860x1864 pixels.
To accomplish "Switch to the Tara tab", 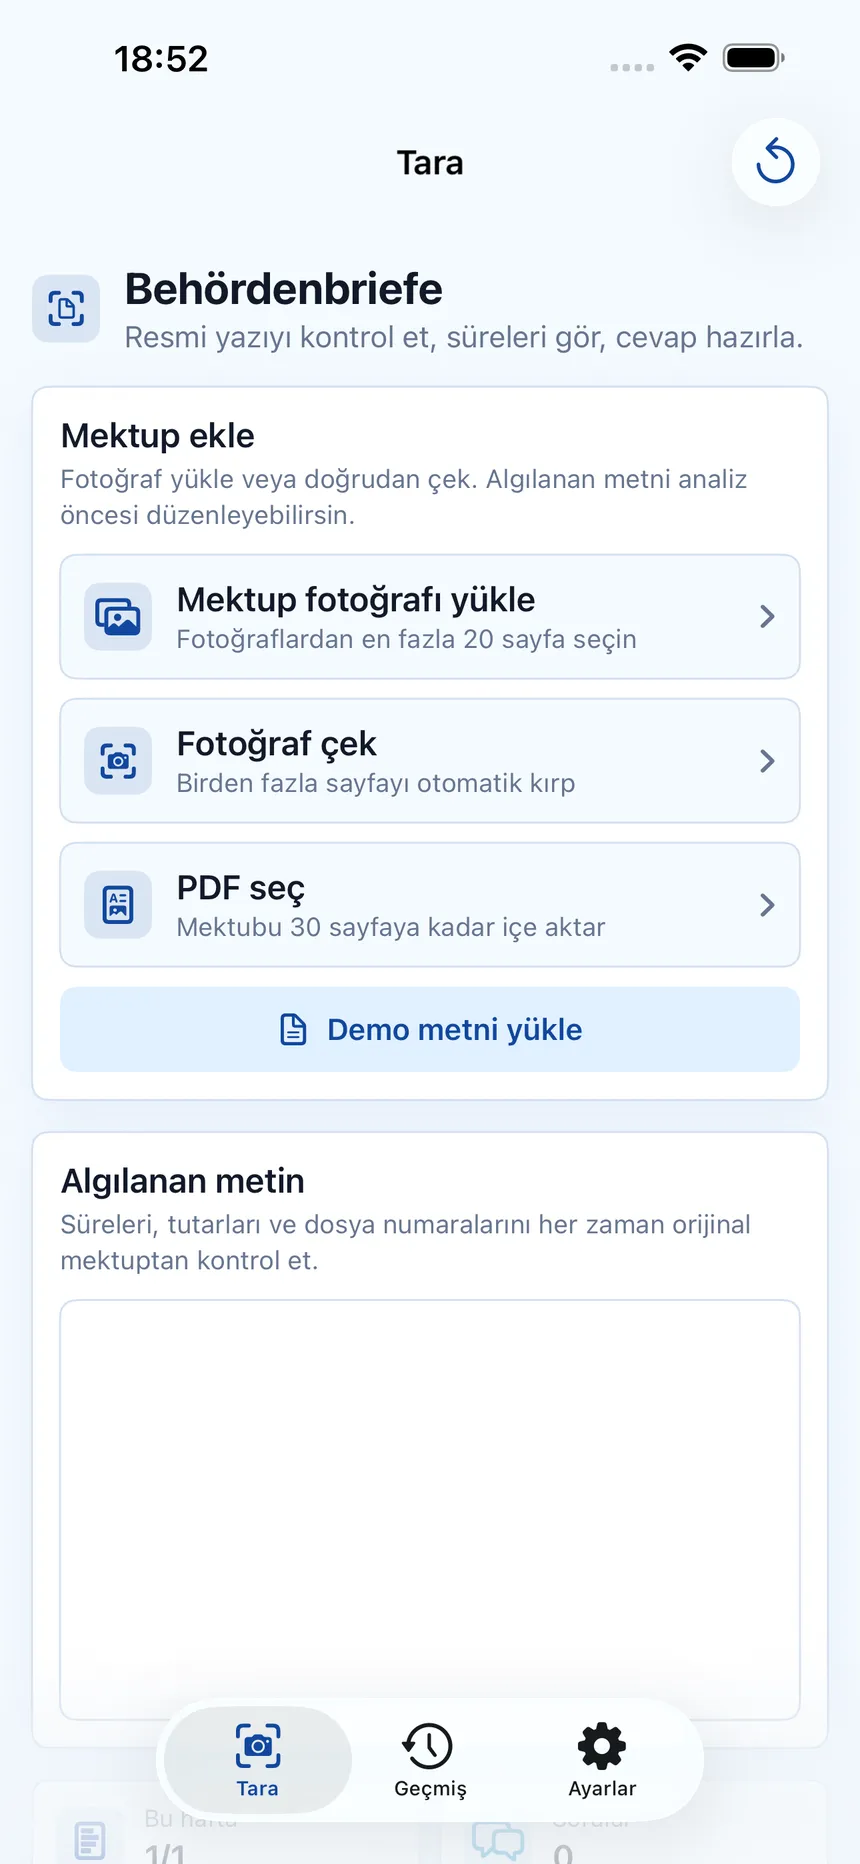I will tap(258, 1760).
